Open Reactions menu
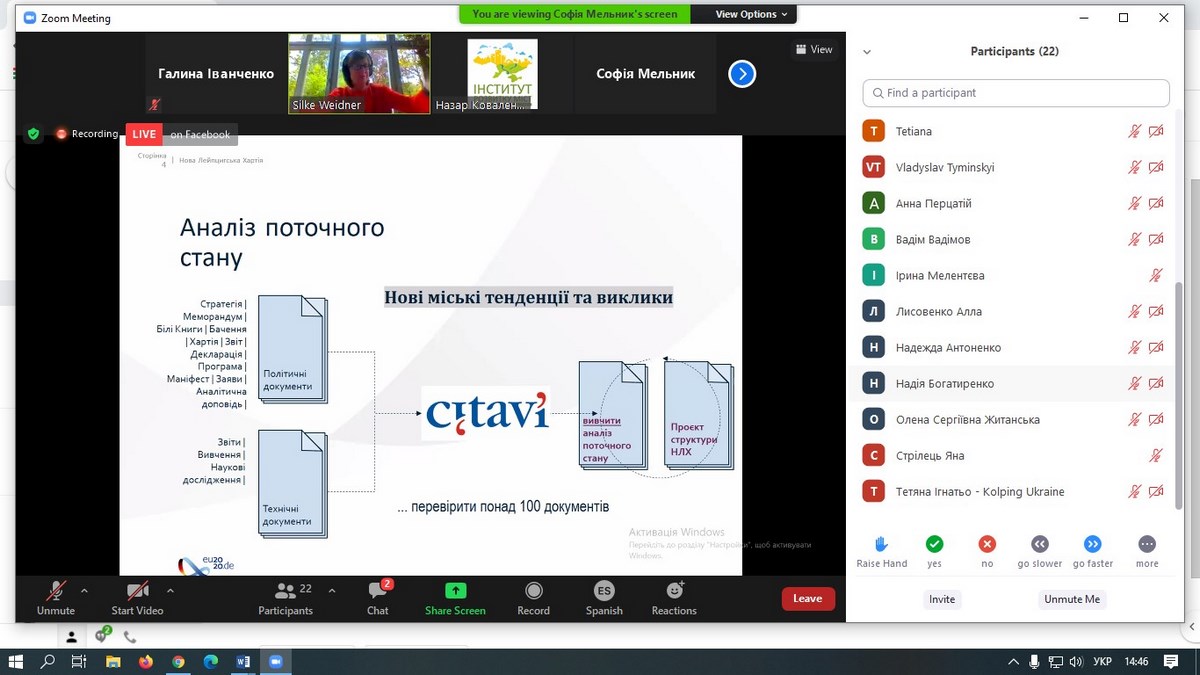 [674, 591]
